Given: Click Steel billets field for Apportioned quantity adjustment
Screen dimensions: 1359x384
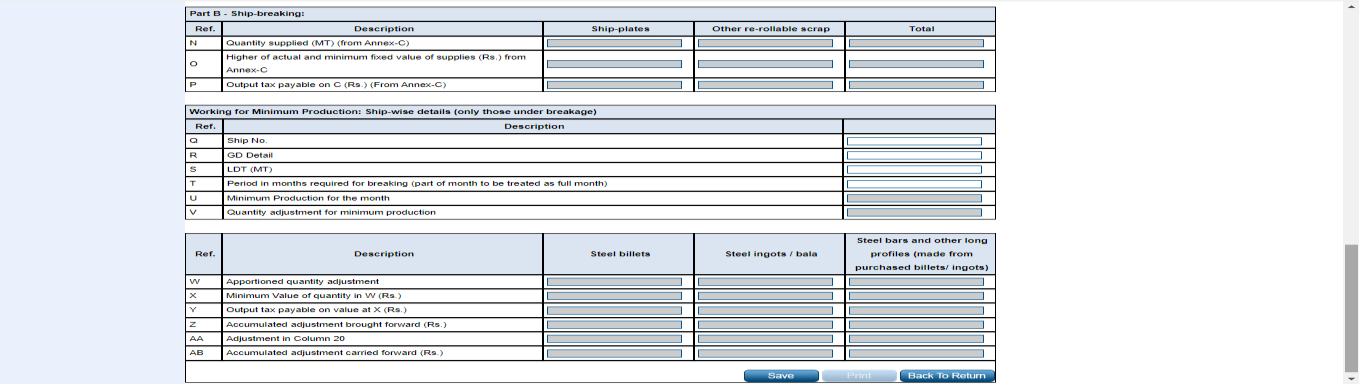Looking at the screenshot, I should tap(614, 282).
